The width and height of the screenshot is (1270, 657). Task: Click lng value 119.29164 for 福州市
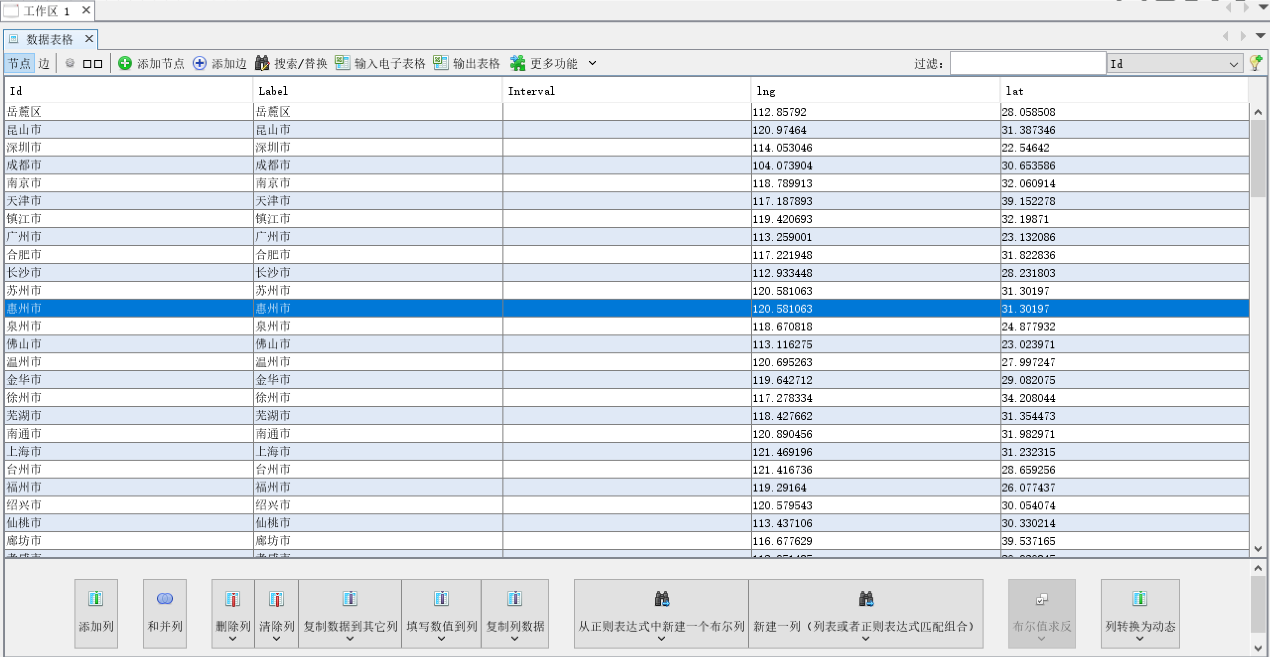point(876,488)
